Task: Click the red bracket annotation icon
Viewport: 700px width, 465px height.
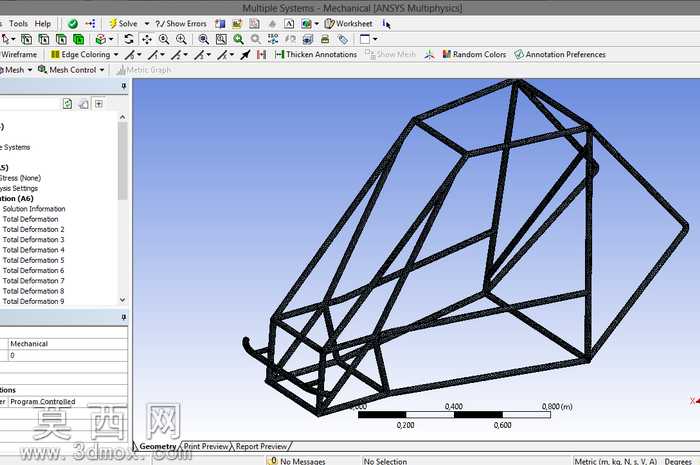Action: tap(262, 54)
